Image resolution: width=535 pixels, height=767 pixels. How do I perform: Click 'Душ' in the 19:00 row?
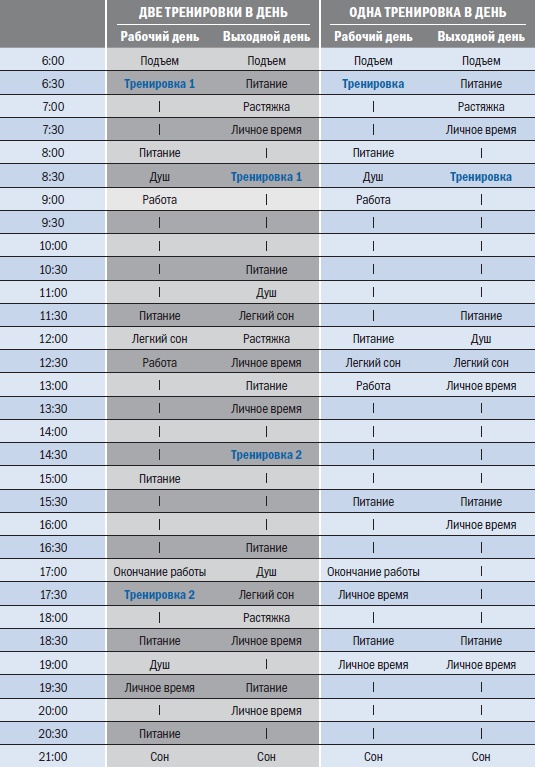pyautogui.click(x=159, y=665)
